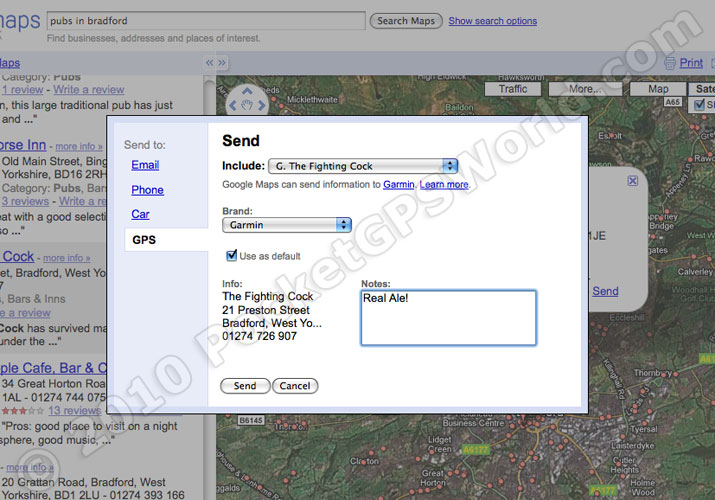
Task: Select Phone in the Send to list
Action: click(147, 190)
